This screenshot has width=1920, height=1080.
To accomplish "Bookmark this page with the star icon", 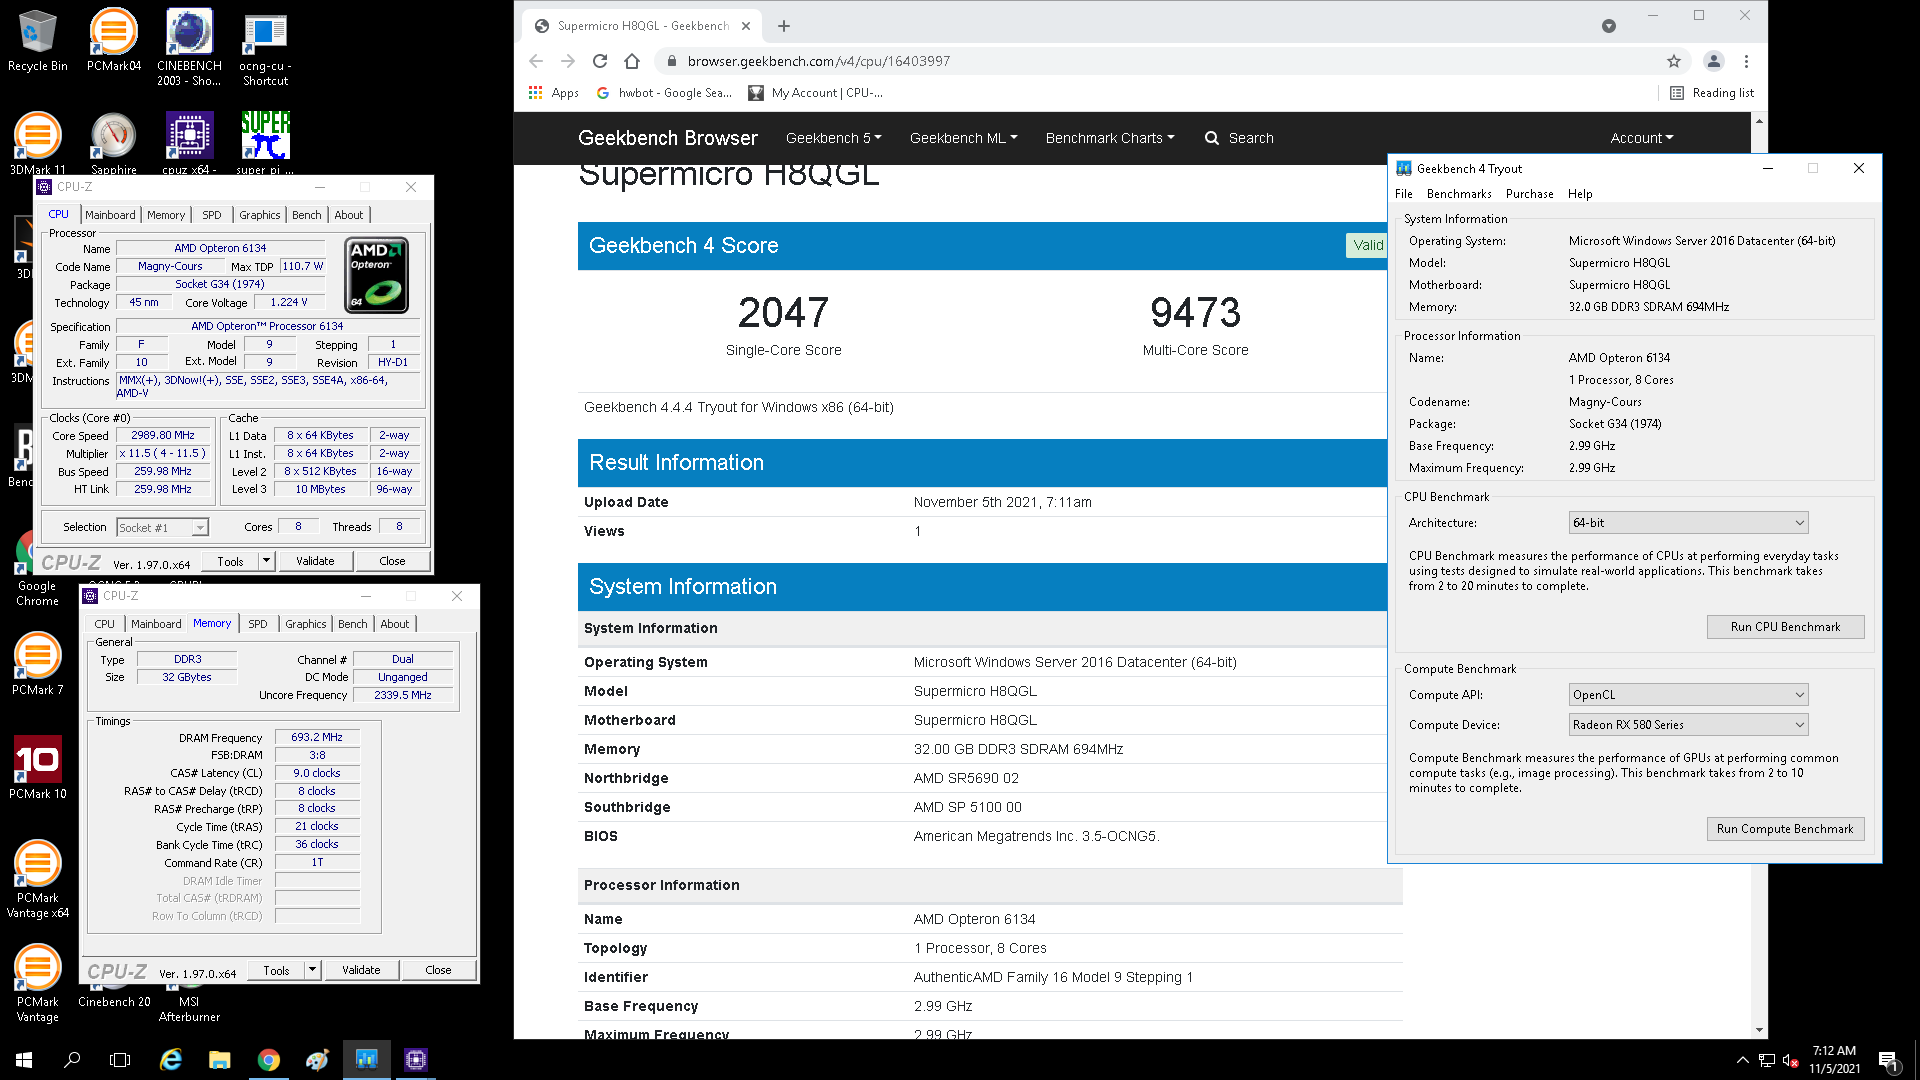I will [1674, 61].
